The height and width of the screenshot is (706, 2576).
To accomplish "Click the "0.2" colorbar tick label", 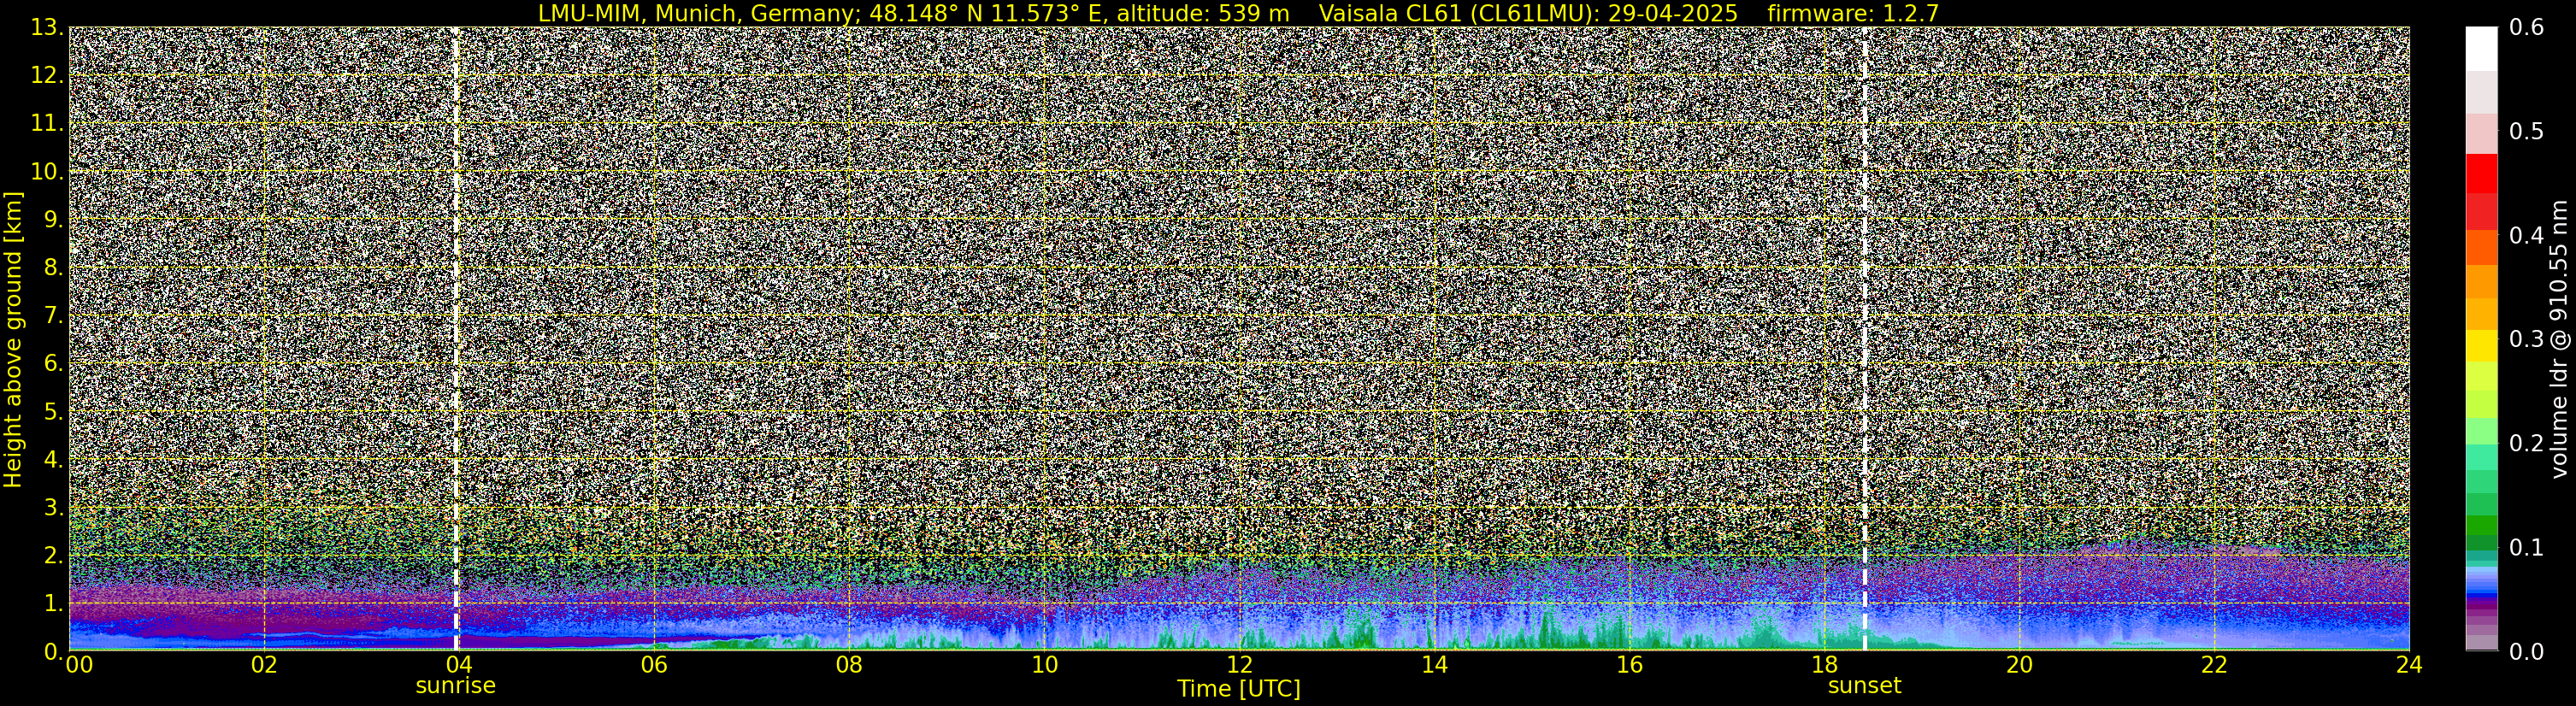I will coord(2526,444).
